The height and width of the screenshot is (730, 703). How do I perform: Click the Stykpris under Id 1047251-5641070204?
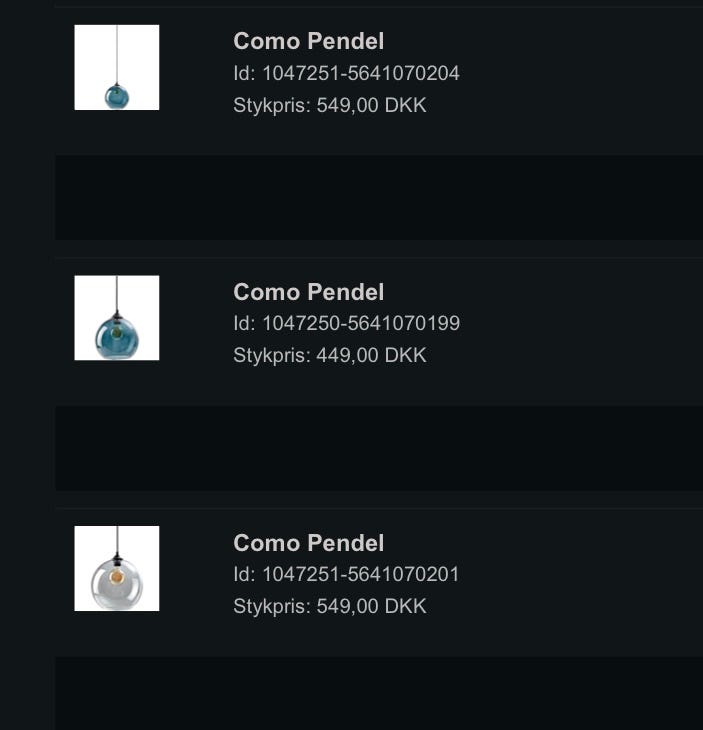point(330,105)
